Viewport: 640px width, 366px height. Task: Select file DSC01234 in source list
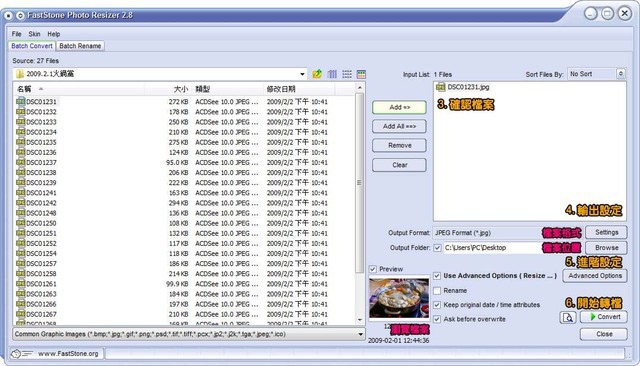click(x=41, y=132)
